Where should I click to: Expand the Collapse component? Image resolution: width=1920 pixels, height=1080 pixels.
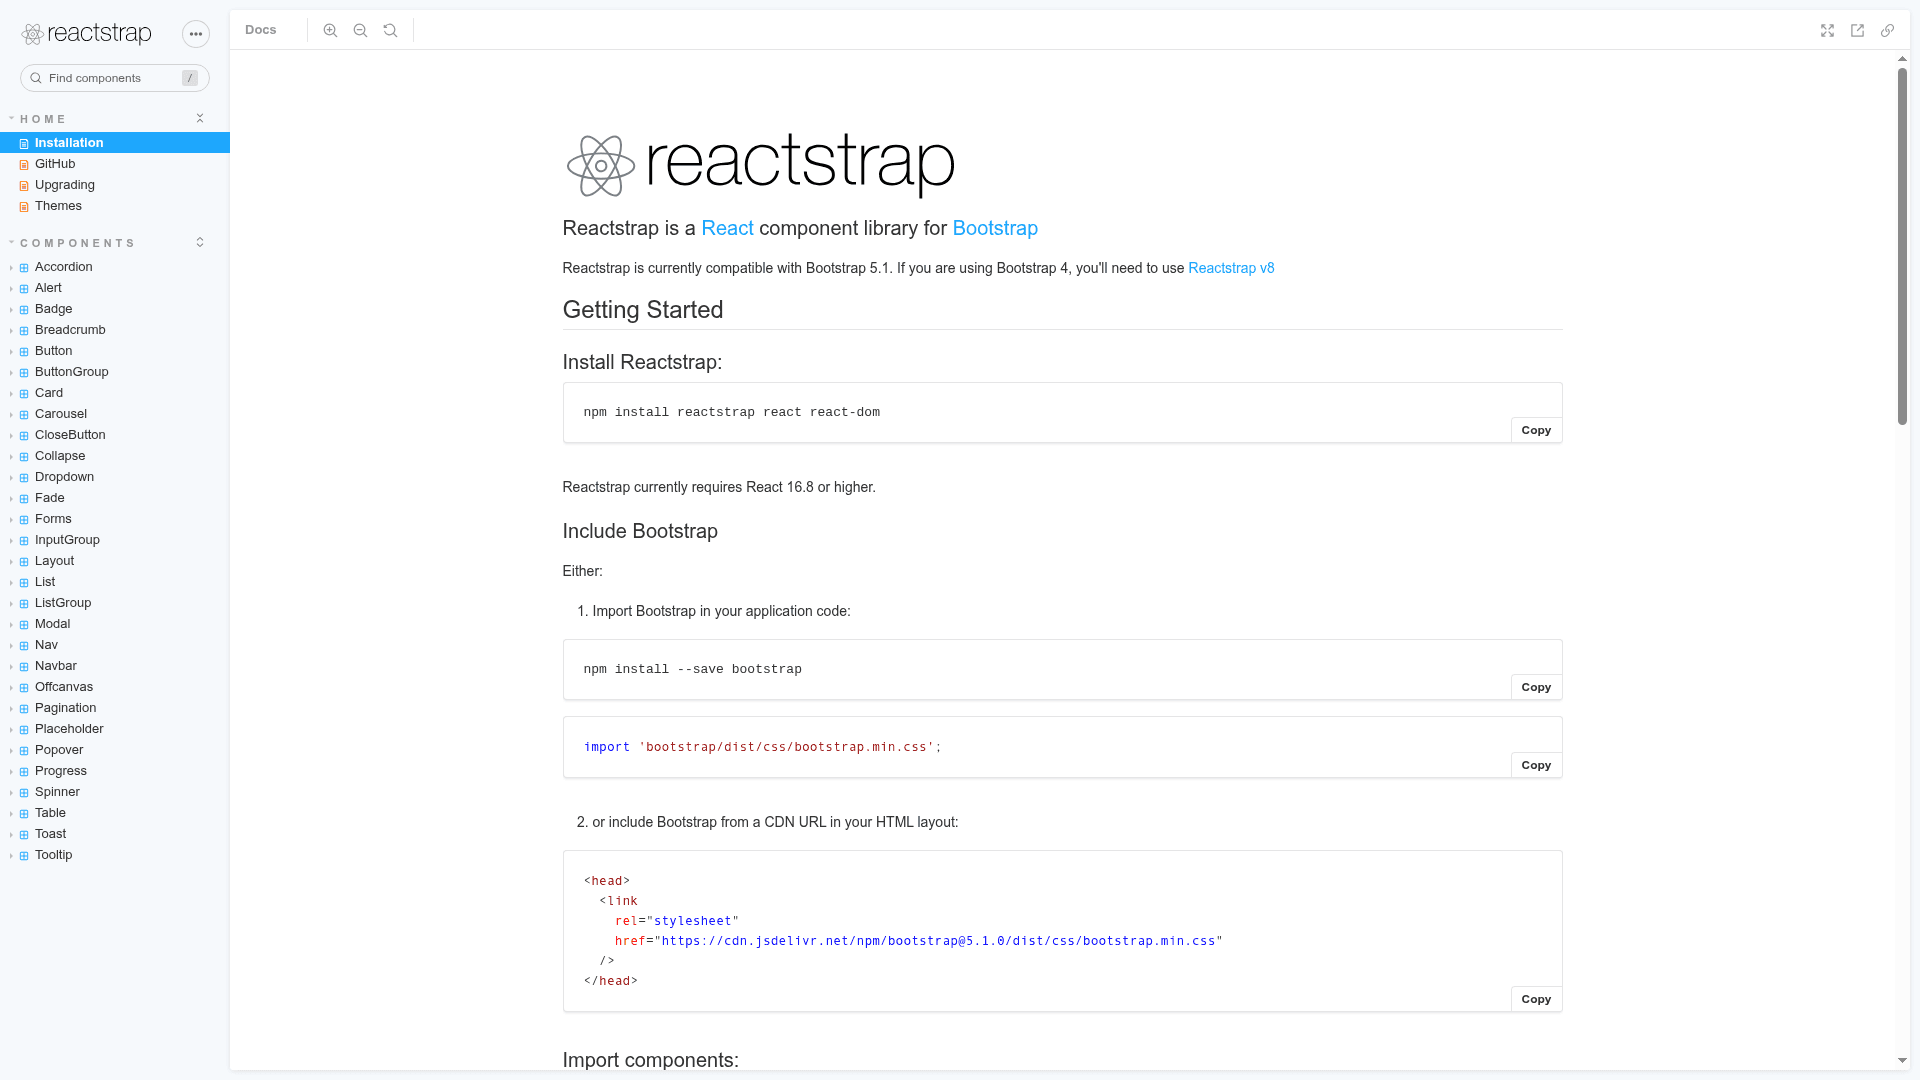pyautogui.click(x=115, y=456)
